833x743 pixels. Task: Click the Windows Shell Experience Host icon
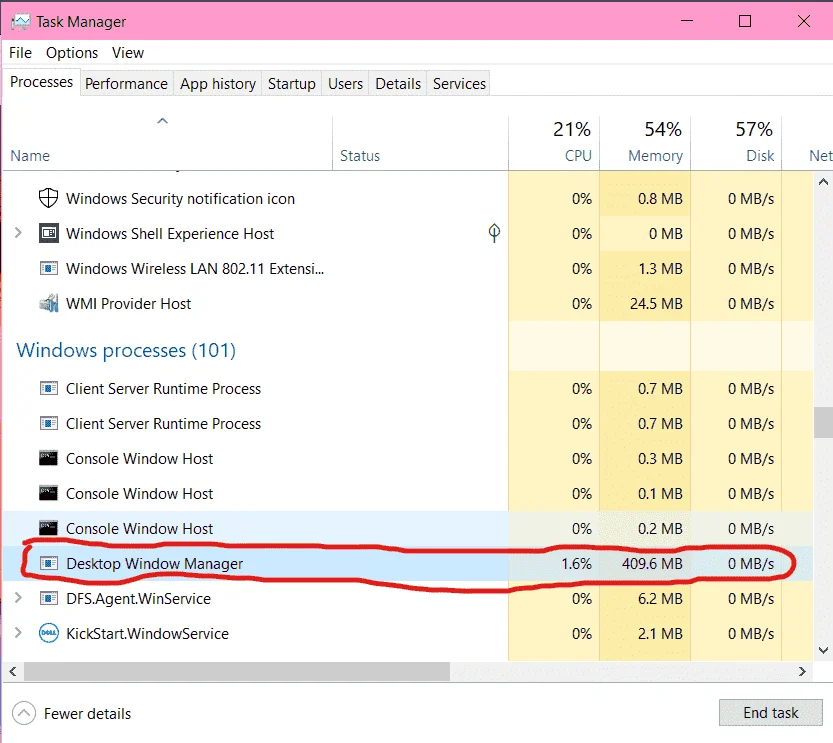(x=48, y=233)
